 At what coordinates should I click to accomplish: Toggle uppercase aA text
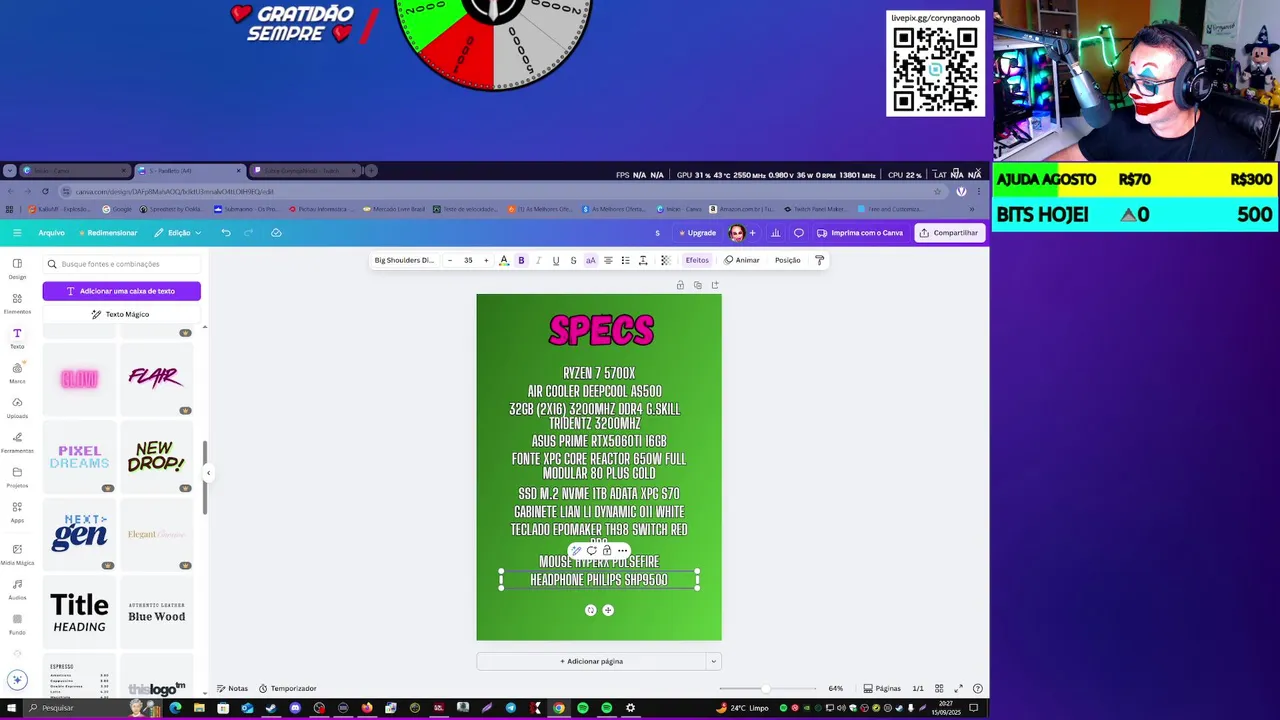tap(590, 260)
